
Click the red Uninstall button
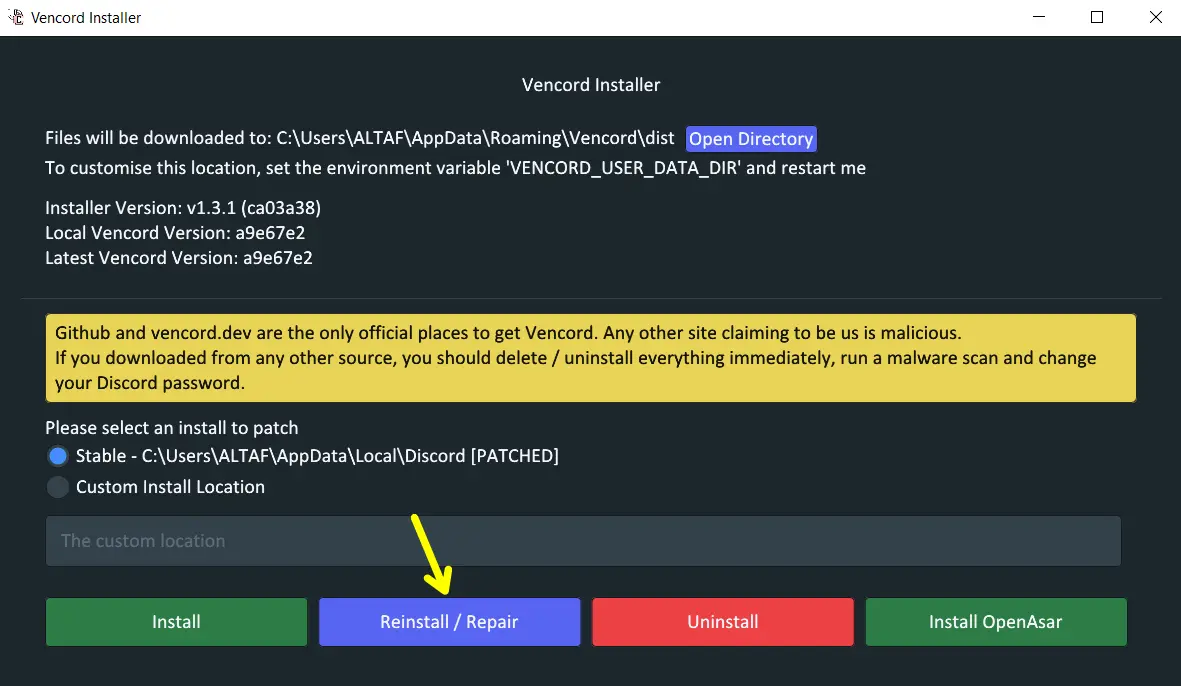(x=723, y=622)
